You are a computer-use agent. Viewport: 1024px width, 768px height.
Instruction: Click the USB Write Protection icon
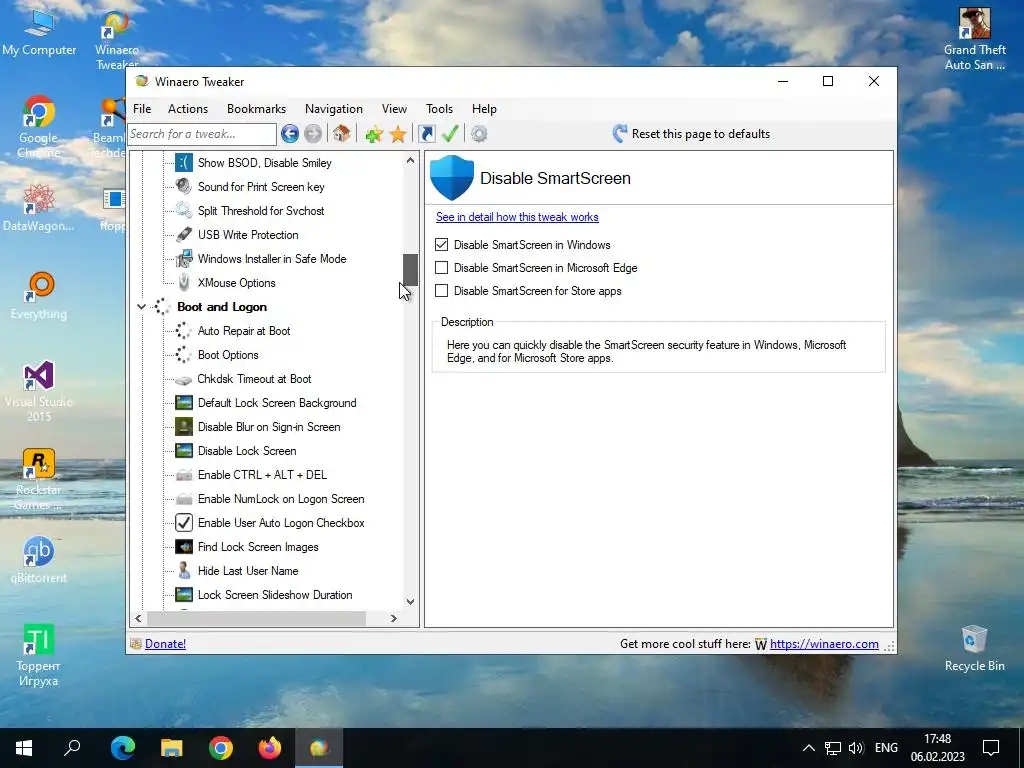(x=184, y=234)
